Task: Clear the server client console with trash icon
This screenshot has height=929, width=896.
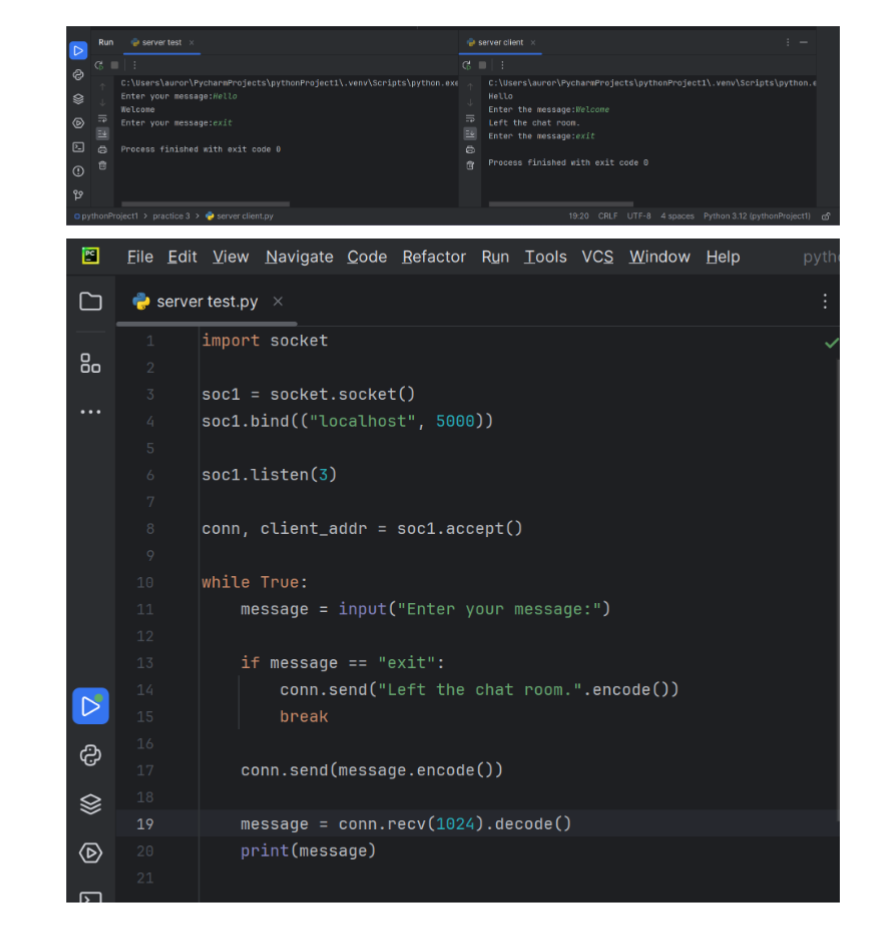Action: click(x=471, y=166)
